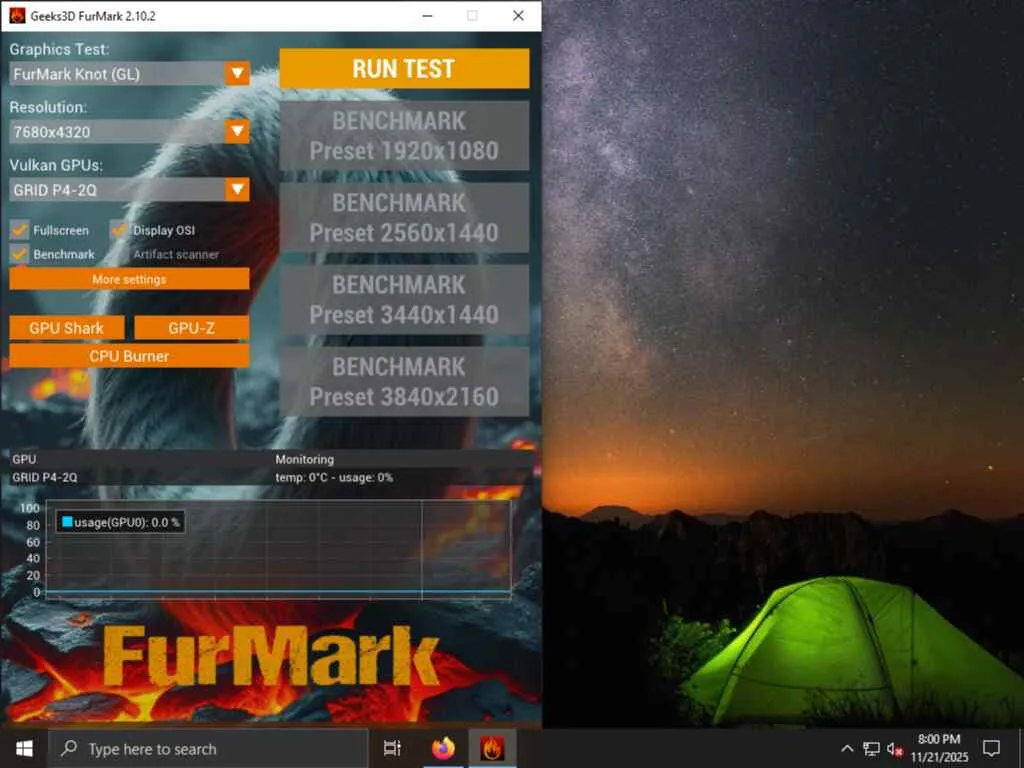Screen dimensions: 1024x768
Task: Click the Type here to search box
Action: coord(209,748)
